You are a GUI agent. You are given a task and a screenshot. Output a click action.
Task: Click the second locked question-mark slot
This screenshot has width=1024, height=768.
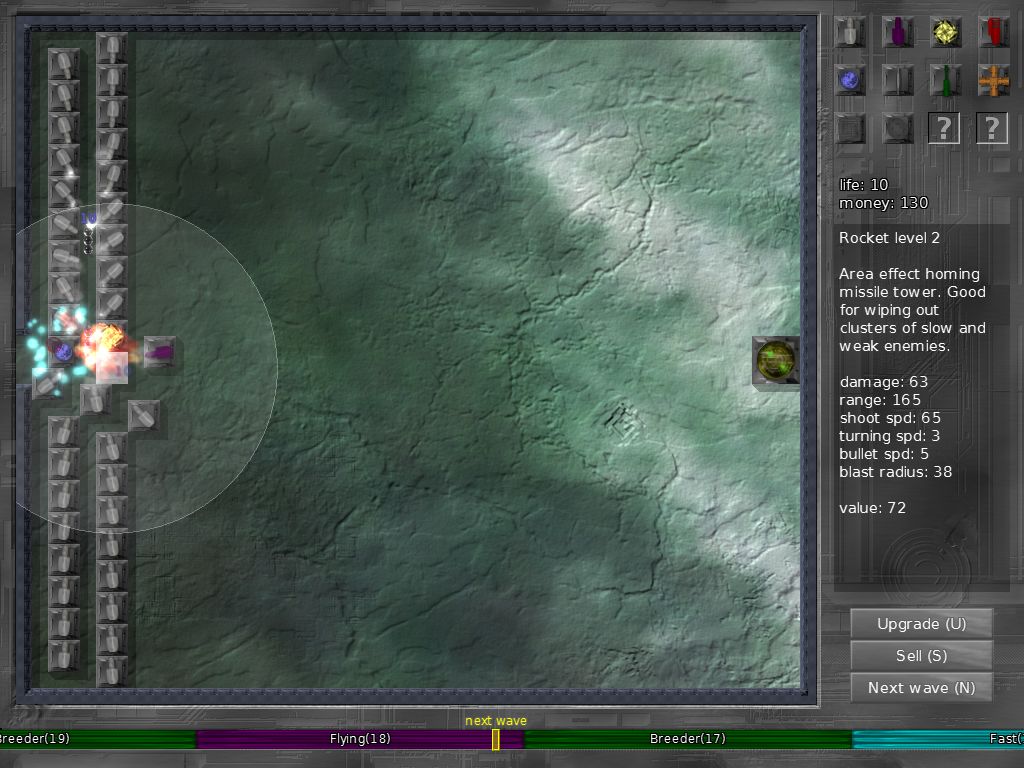point(992,128)
